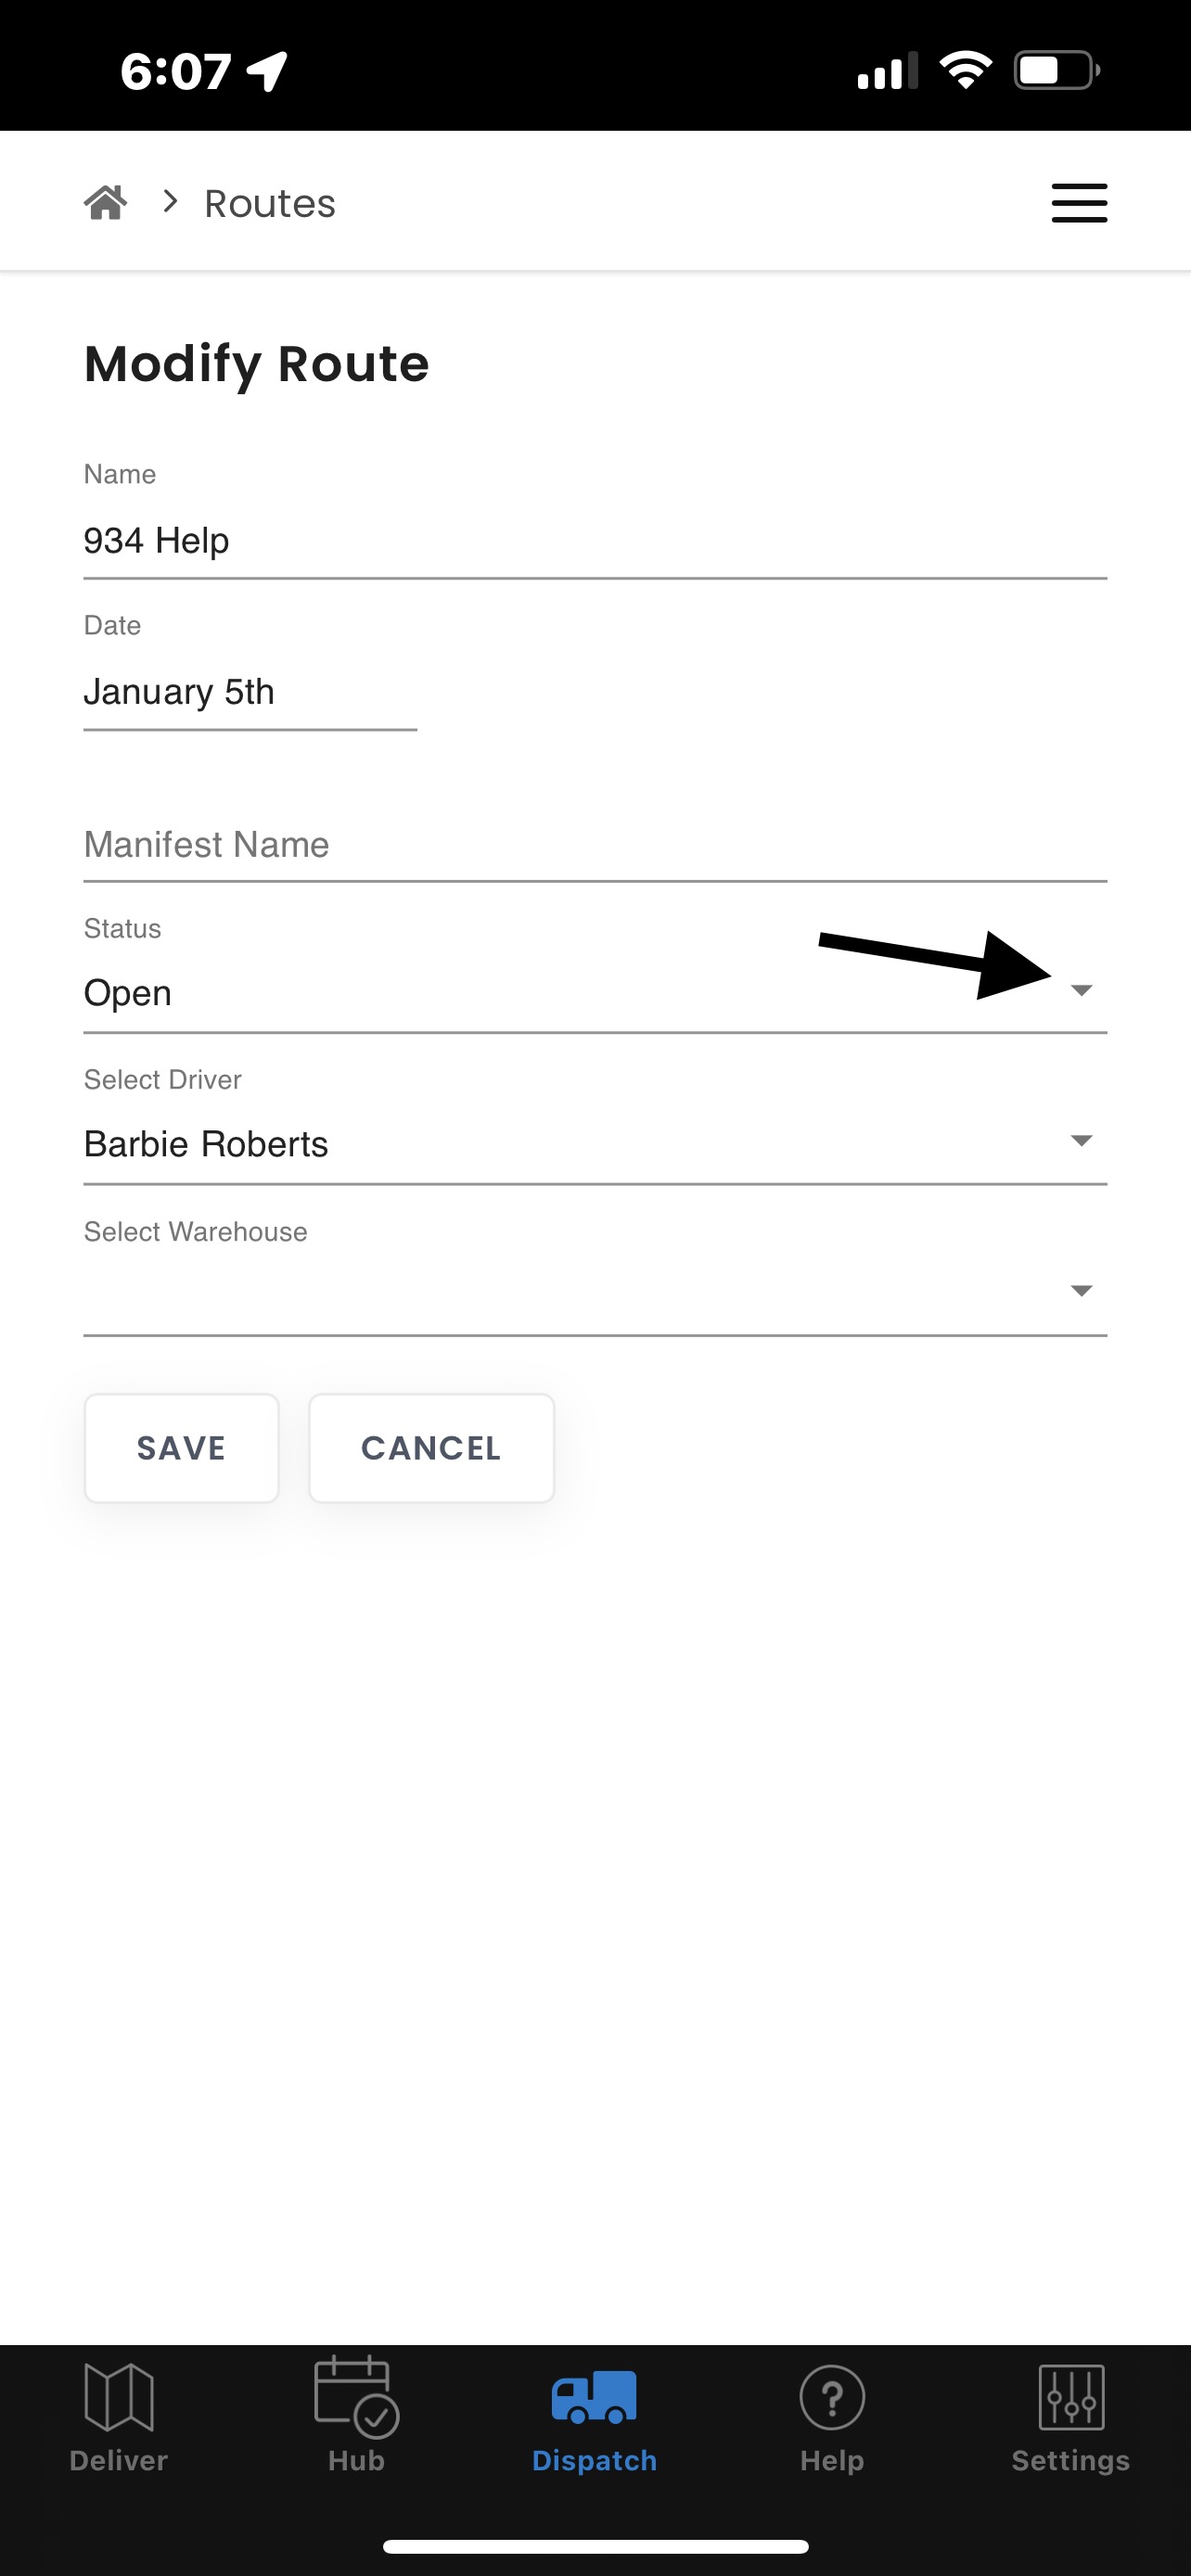
Task: Open the Hub calendar icon
Action: tap(356, 2396)
